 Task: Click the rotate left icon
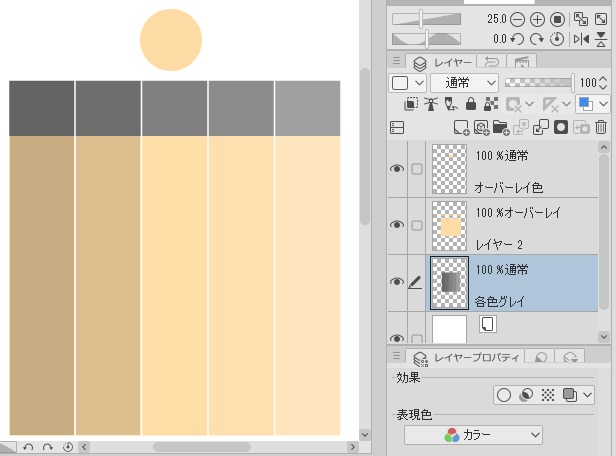coord(517,40)
